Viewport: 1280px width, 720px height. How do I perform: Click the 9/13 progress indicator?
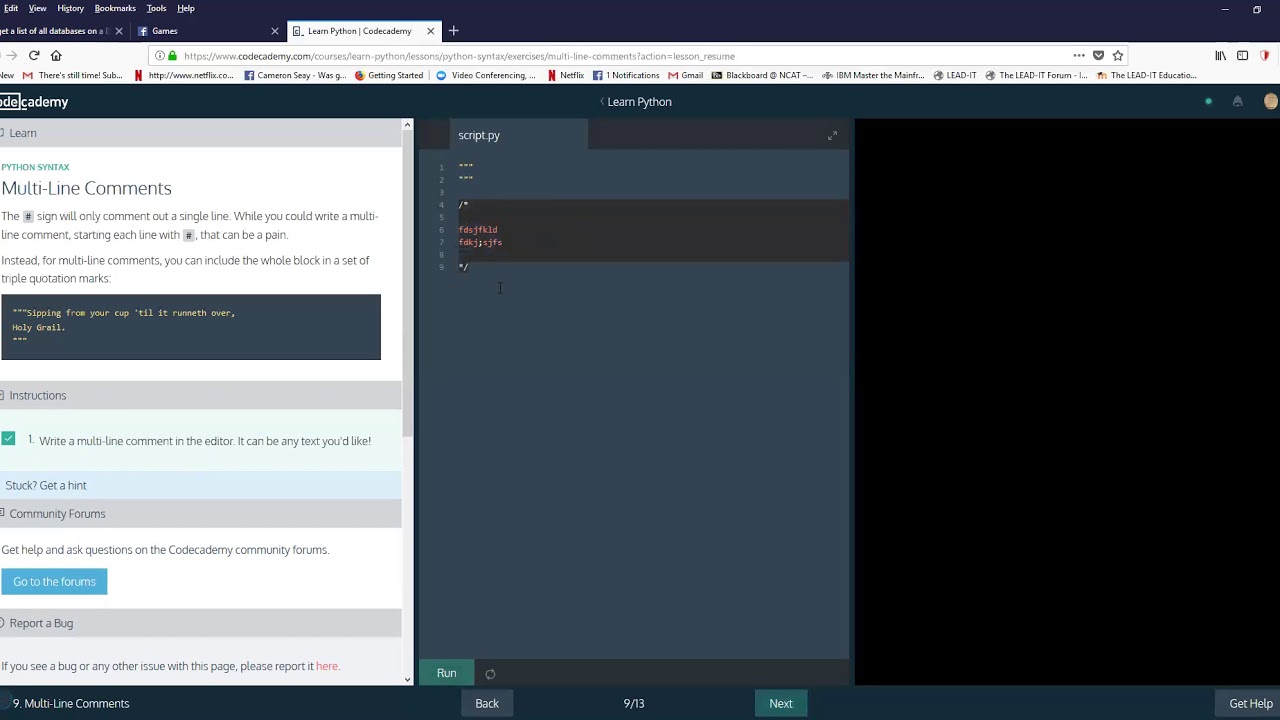[x=634, y=703]
